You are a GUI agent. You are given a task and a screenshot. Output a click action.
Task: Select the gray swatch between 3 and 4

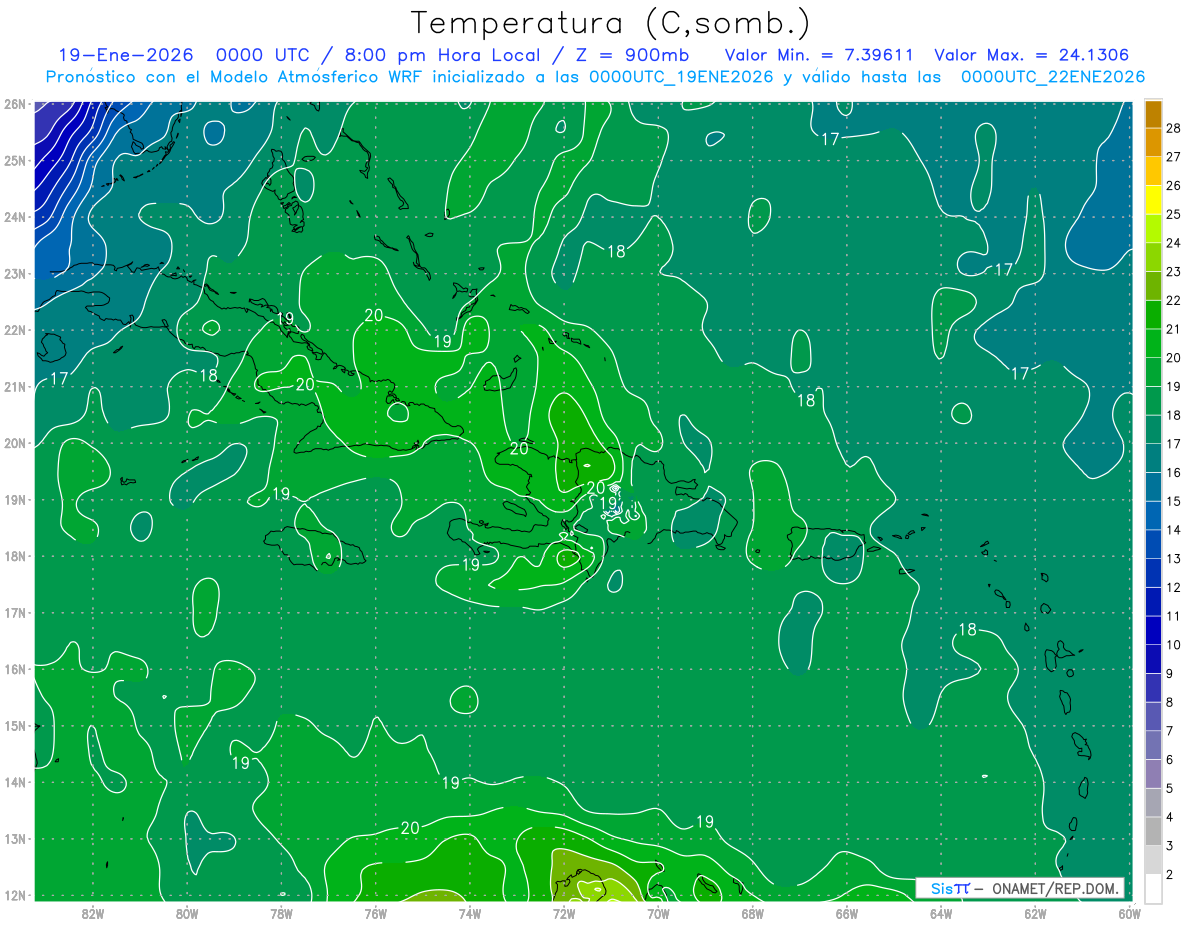click(1153, 830)
